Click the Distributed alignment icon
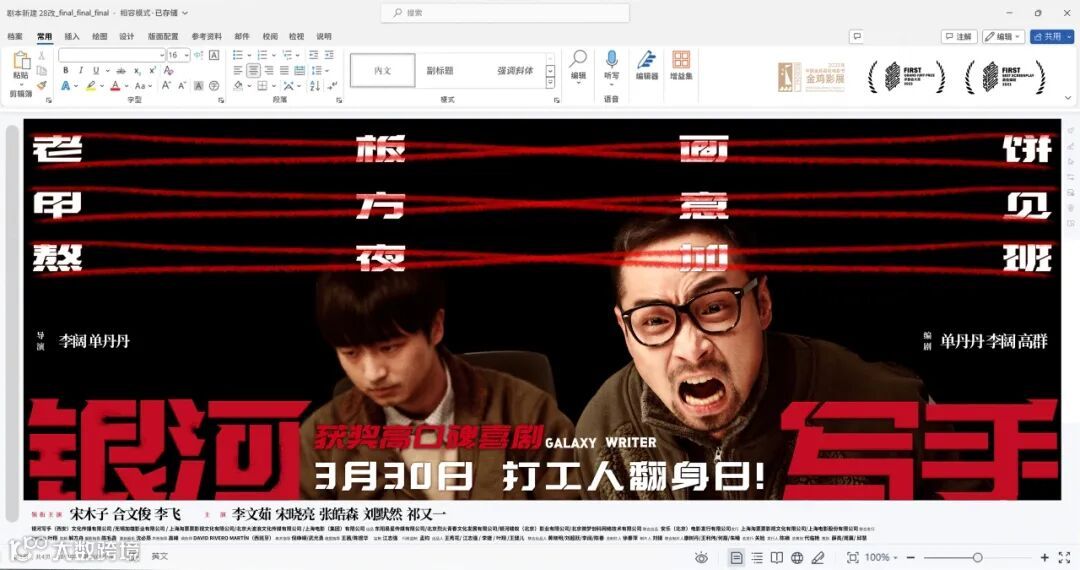The height and width of the screenshot is (570, 1080). (300, 70)
